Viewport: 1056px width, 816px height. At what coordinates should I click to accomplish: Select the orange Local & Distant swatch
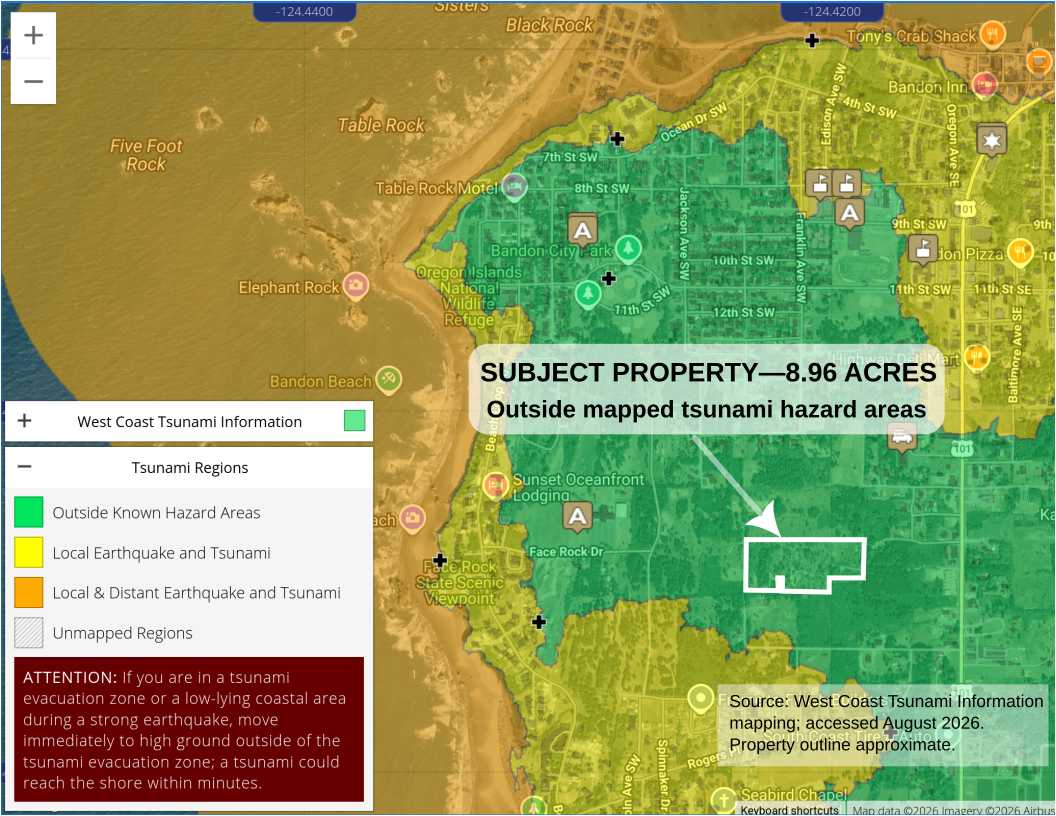click(x=28, y=592)
